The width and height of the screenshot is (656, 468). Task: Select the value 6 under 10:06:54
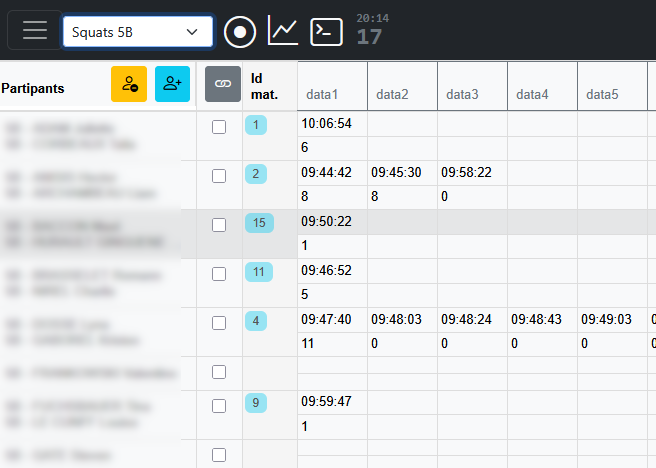pyautogui.click(x=332, y=148)
